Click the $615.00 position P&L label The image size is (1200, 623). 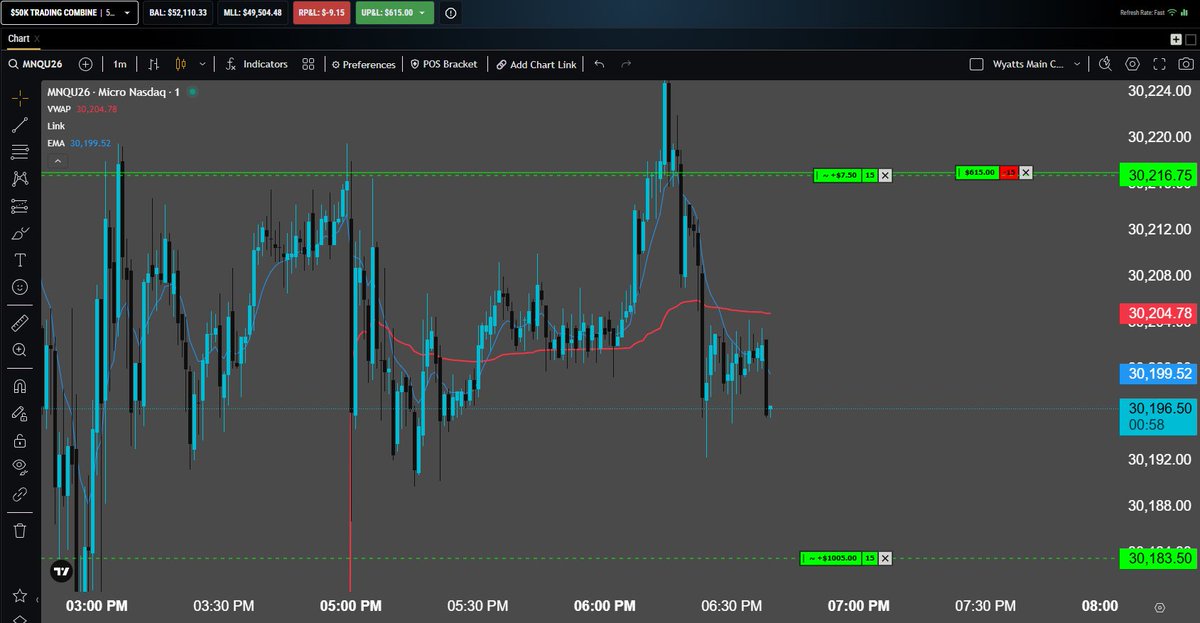pyautogui.click(x=979, y=172)
